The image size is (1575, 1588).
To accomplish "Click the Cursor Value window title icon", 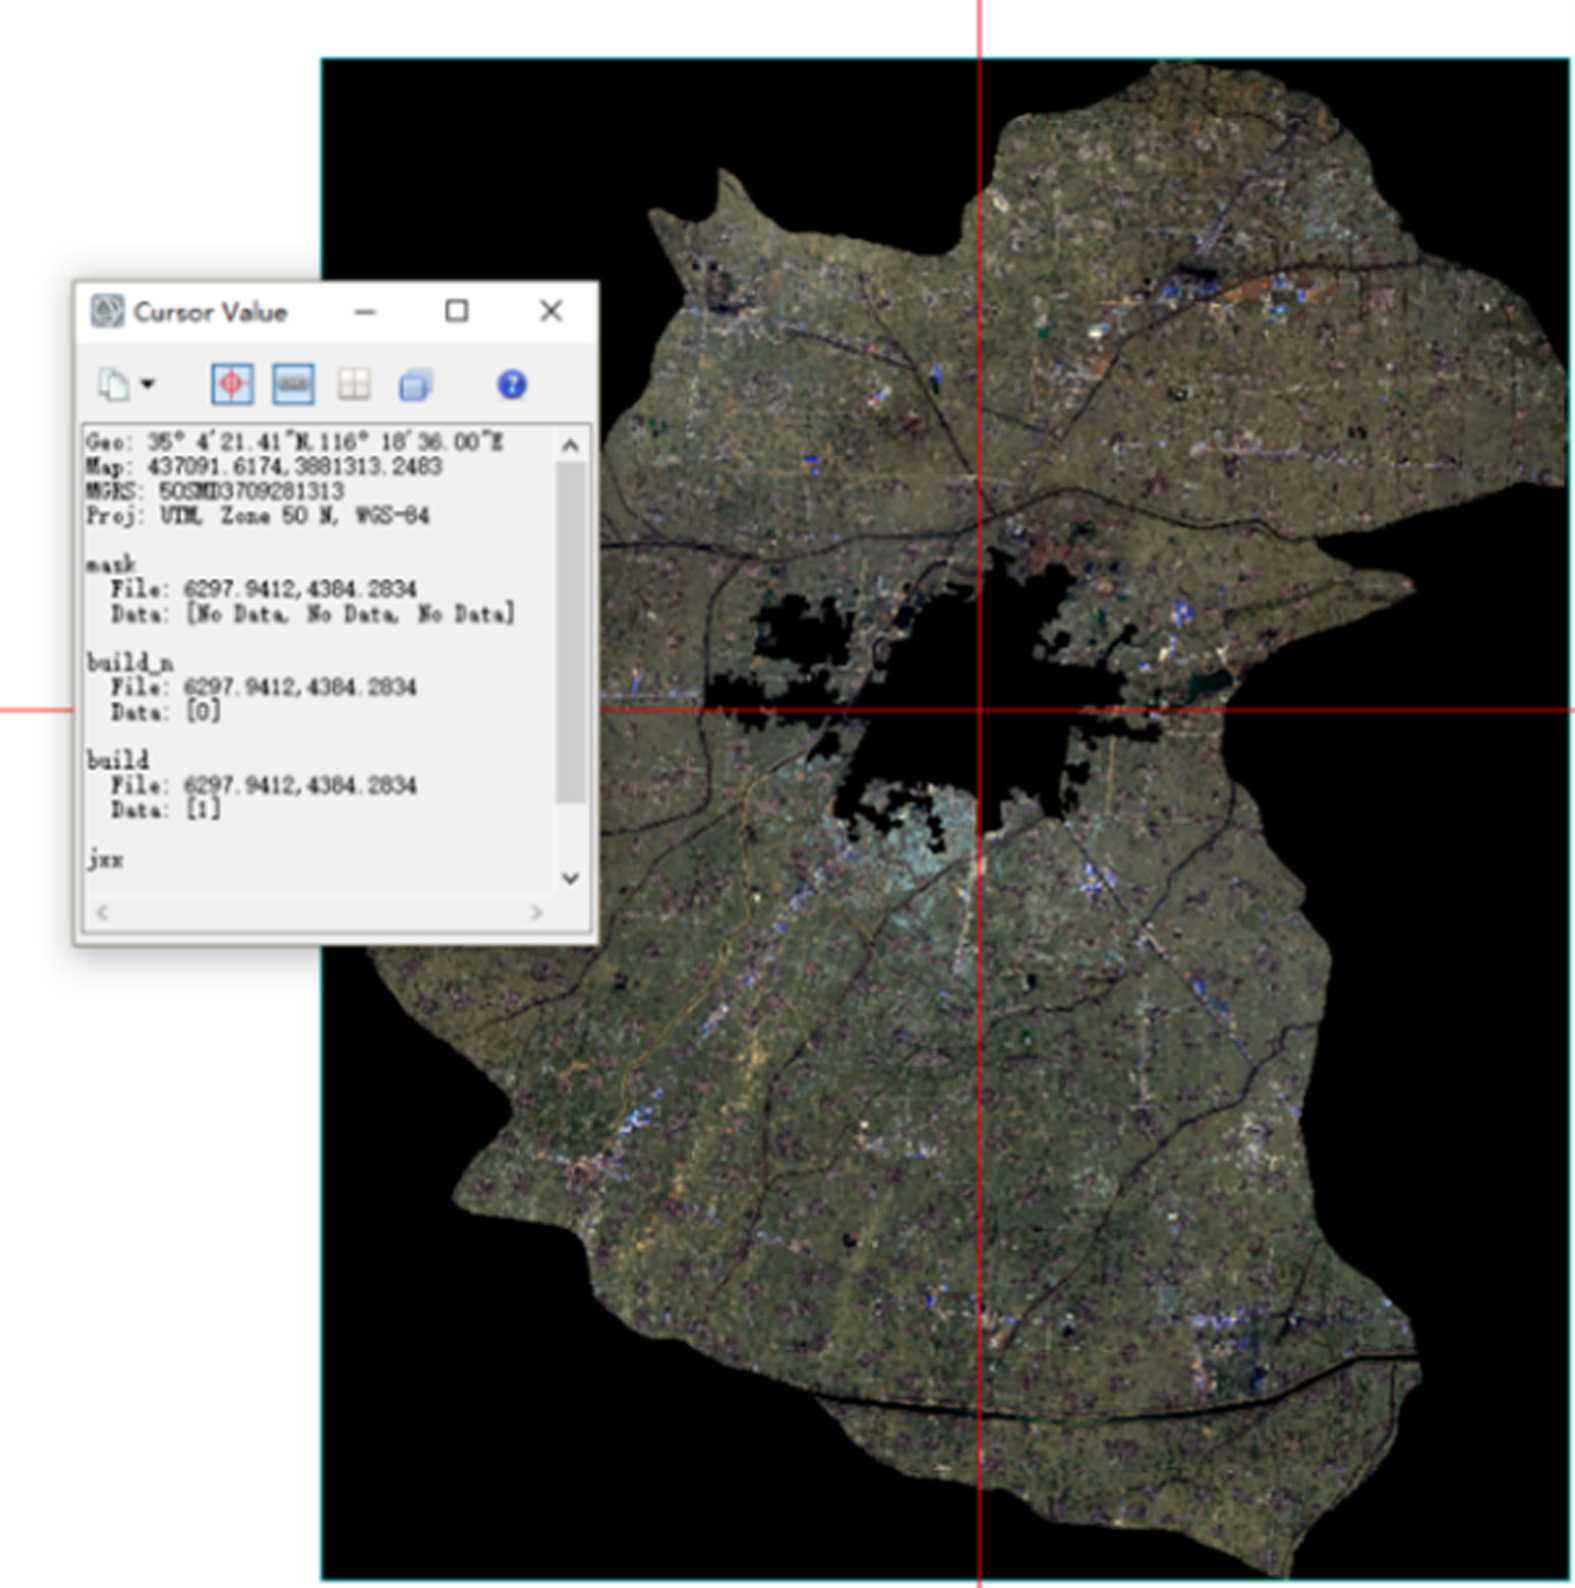I will pos(107,312).
